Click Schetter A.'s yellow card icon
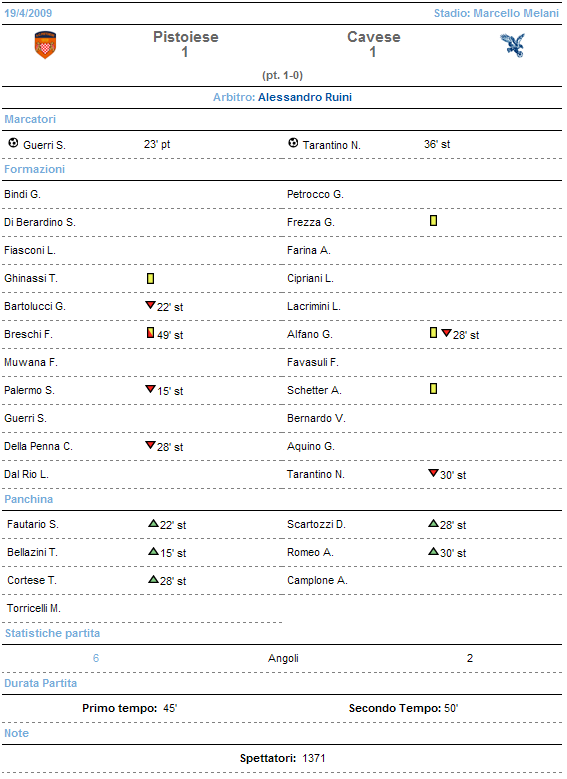The image size is (567, 779). point(433,389)
